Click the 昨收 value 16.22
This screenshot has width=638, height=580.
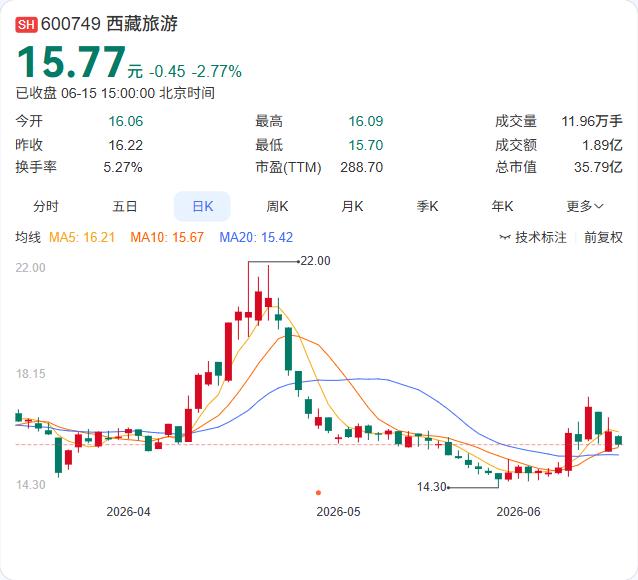point(126,145)
